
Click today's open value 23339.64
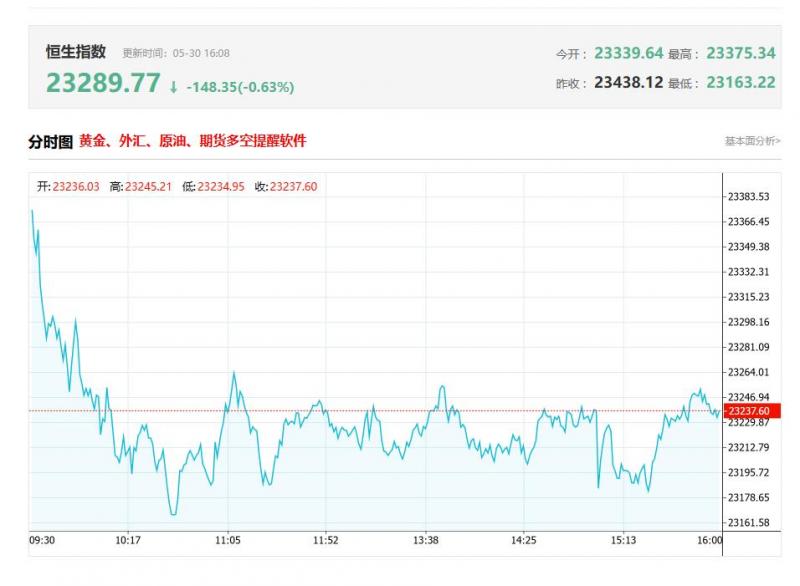[629, 53]
